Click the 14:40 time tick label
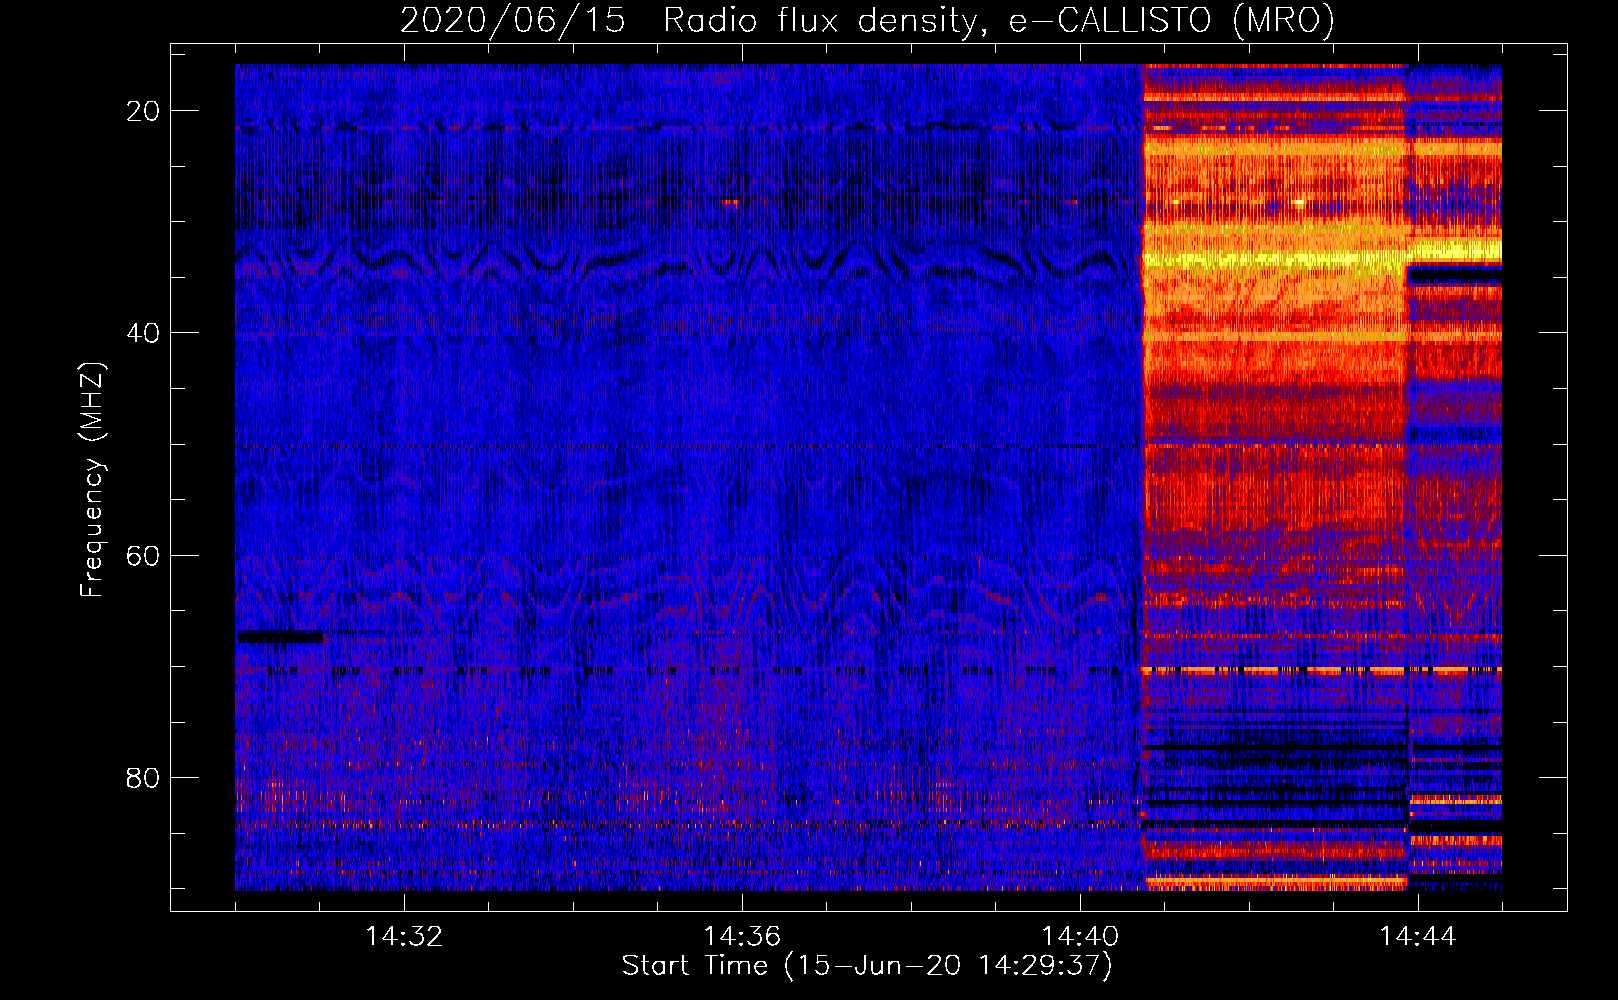This screenshot has height=1000, width=1618. (1080, 937)
